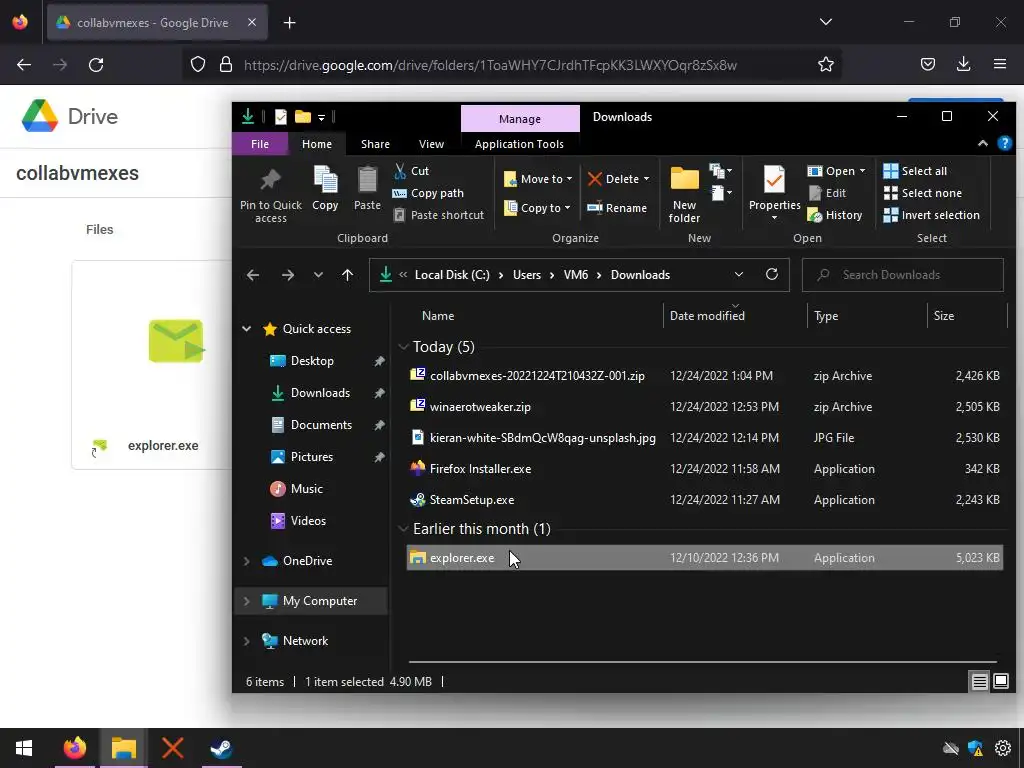Click Users in the address path
Screen dimensions: 1024x768
click(x=527, y=275)
